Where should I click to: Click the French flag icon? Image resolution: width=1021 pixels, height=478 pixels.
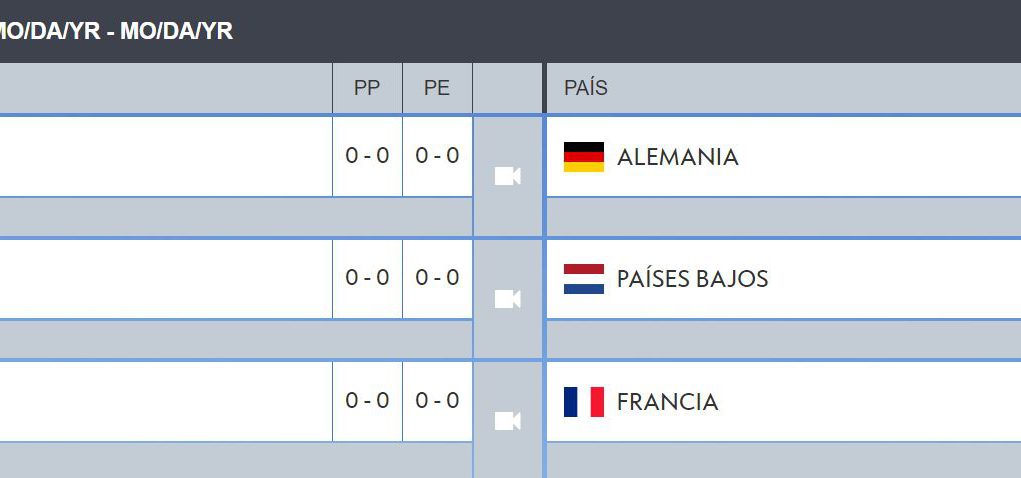584,402
